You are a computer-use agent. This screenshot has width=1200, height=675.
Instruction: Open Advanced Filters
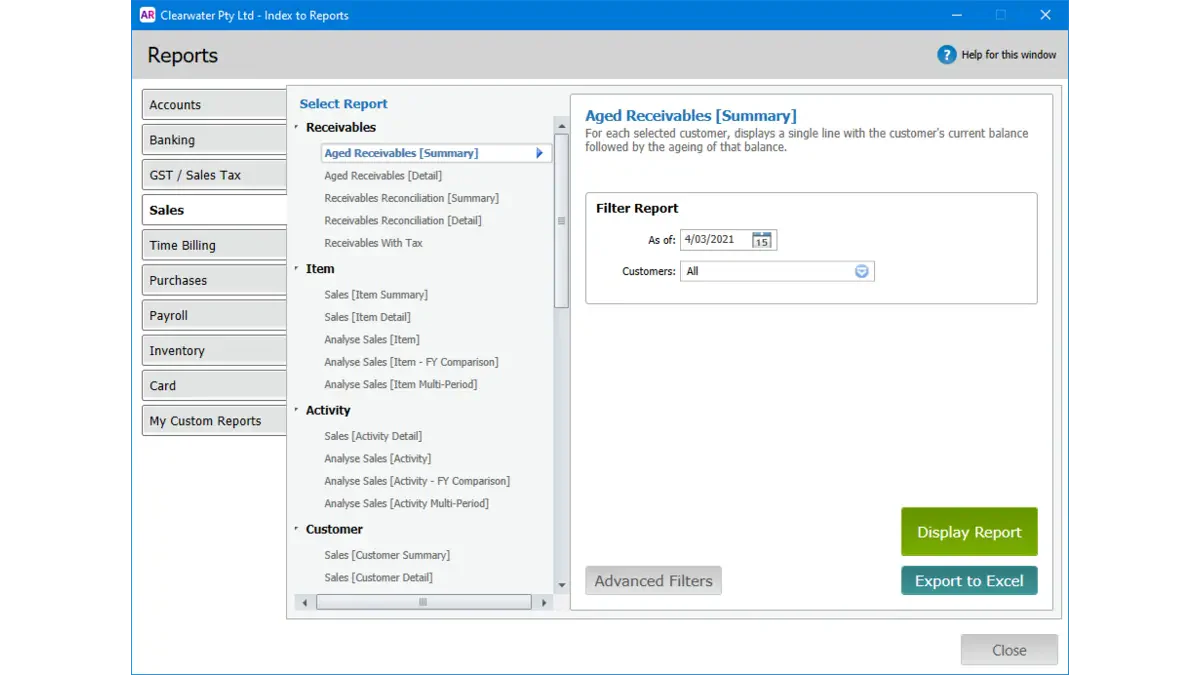point(653,581)
